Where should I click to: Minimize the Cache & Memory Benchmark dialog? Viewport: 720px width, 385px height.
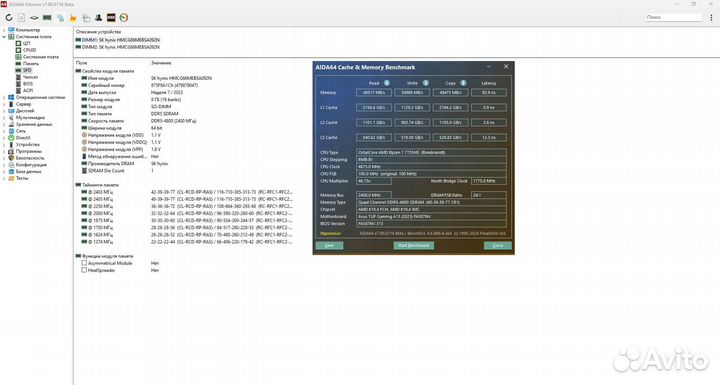[x=489, y=67]
